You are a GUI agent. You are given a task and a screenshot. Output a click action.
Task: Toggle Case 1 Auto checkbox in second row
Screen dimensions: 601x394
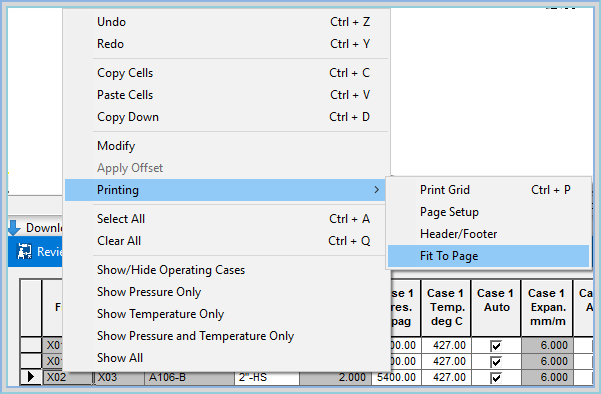[496, 361]
